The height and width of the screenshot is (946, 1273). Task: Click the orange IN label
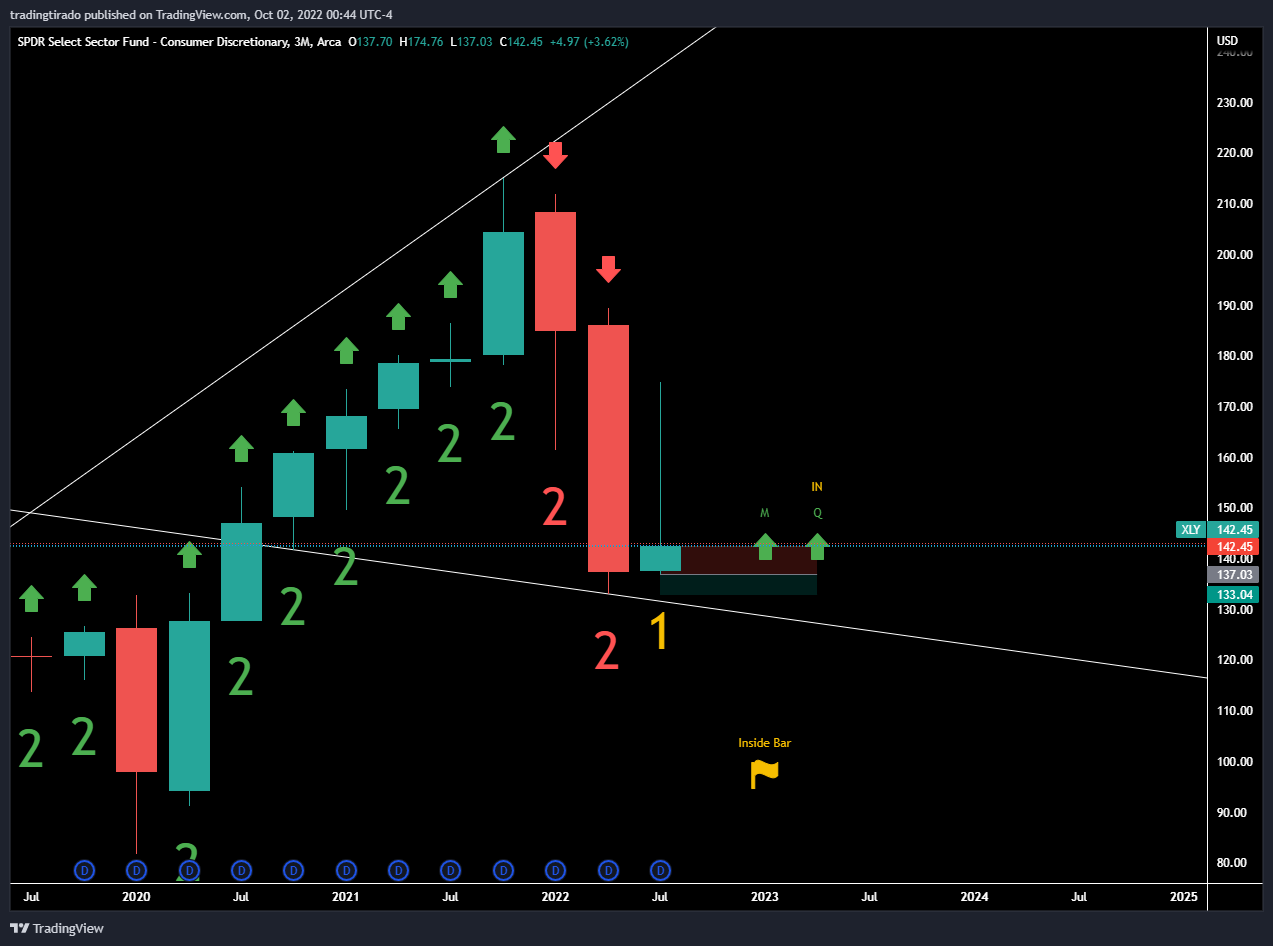pyautogui.click(x=817, y=487)
